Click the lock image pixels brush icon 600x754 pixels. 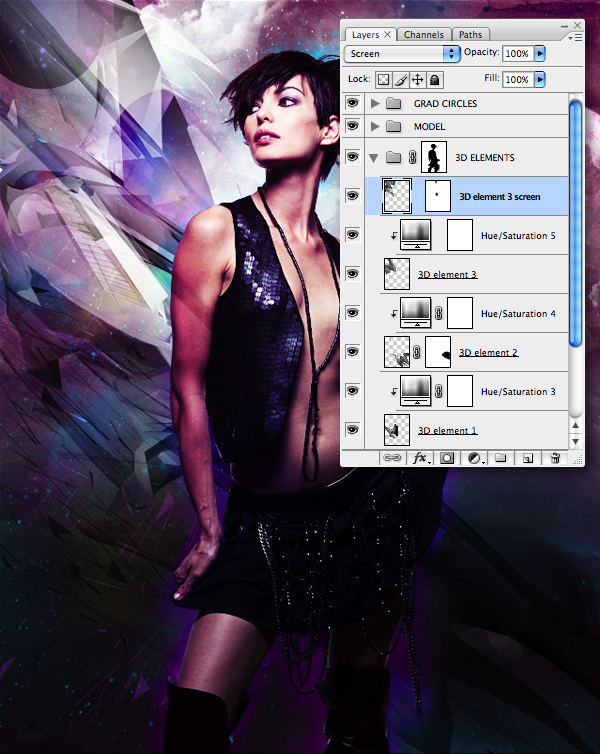click(x=400, y=80)
